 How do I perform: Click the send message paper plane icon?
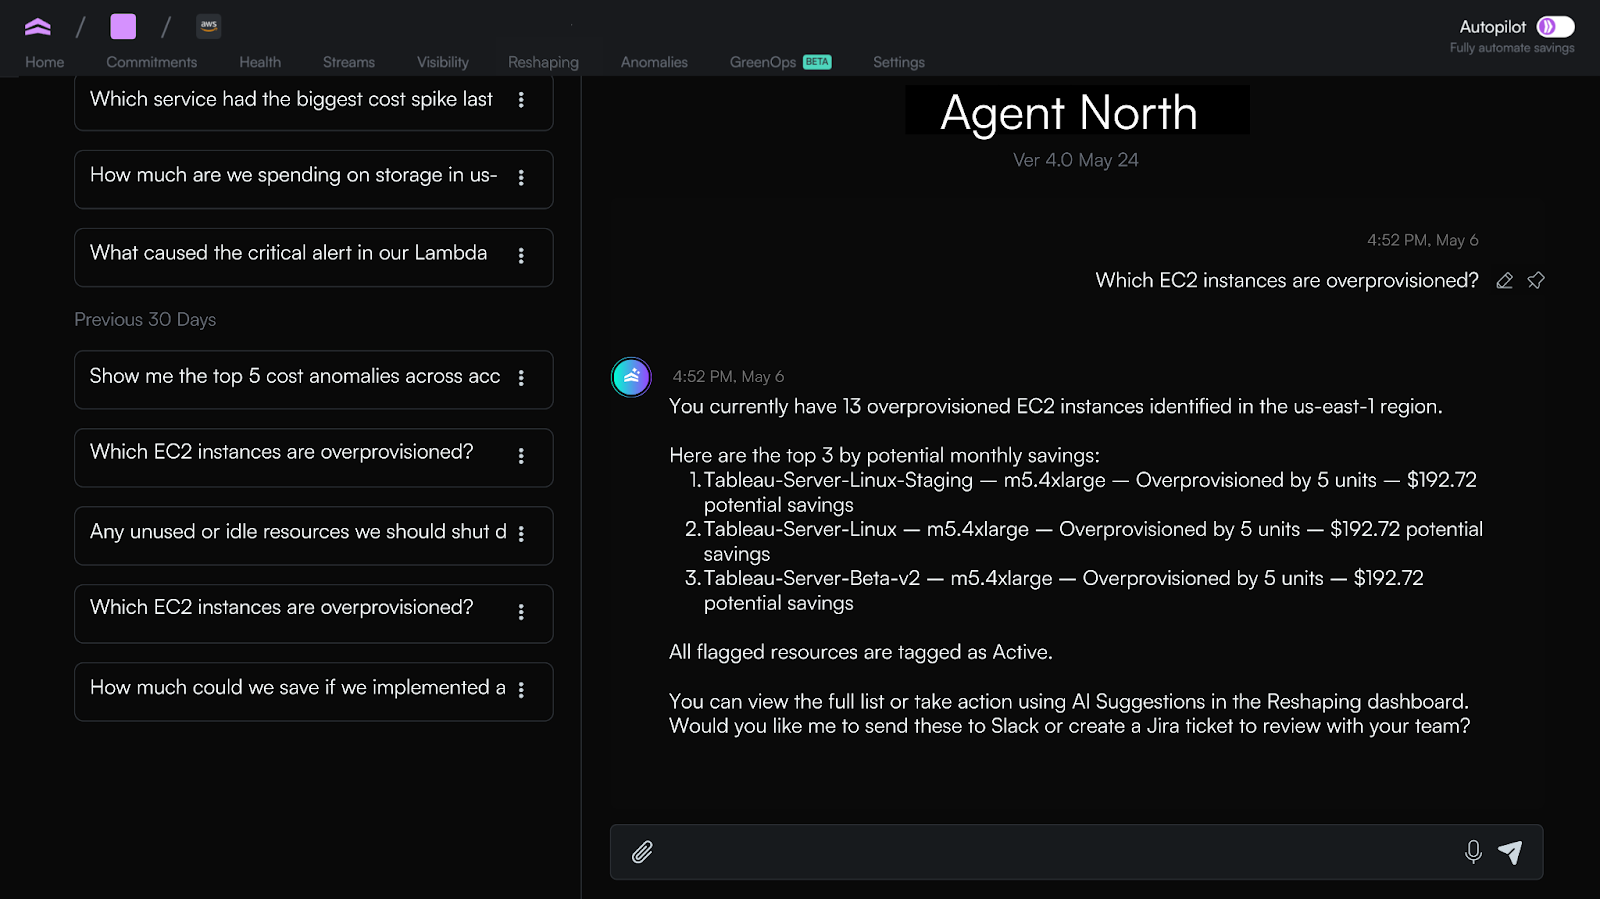(1510, 852)
